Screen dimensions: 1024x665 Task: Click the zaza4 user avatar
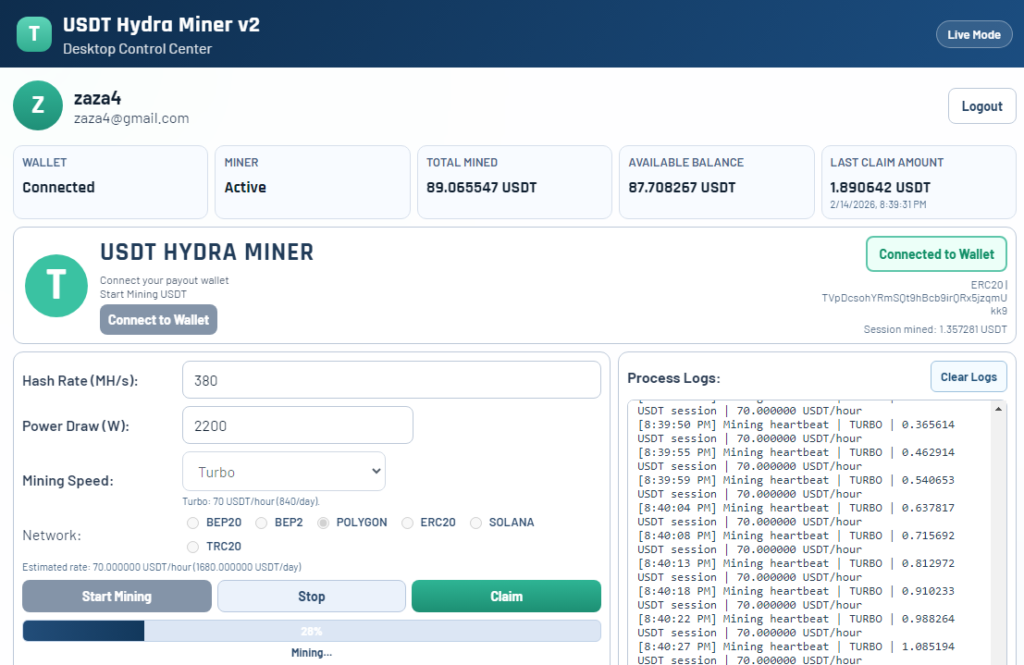pyautogui.click(x=37, y=106)
